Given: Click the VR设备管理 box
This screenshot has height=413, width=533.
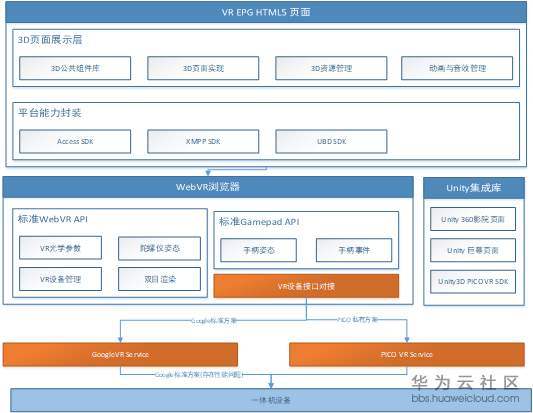Looking at the screenshot, I should [x=60, y=279].
